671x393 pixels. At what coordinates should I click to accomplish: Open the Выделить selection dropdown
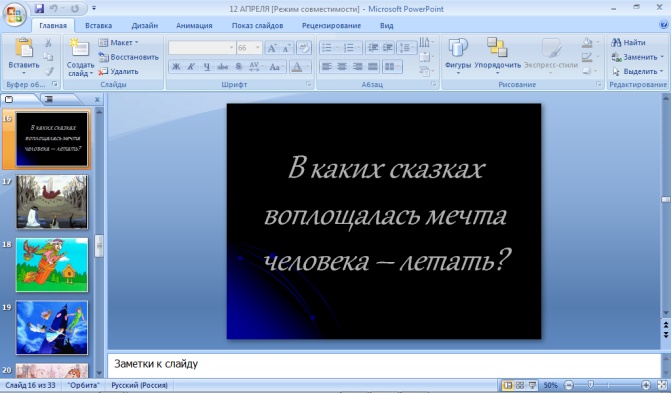click(x=638, y=71)
